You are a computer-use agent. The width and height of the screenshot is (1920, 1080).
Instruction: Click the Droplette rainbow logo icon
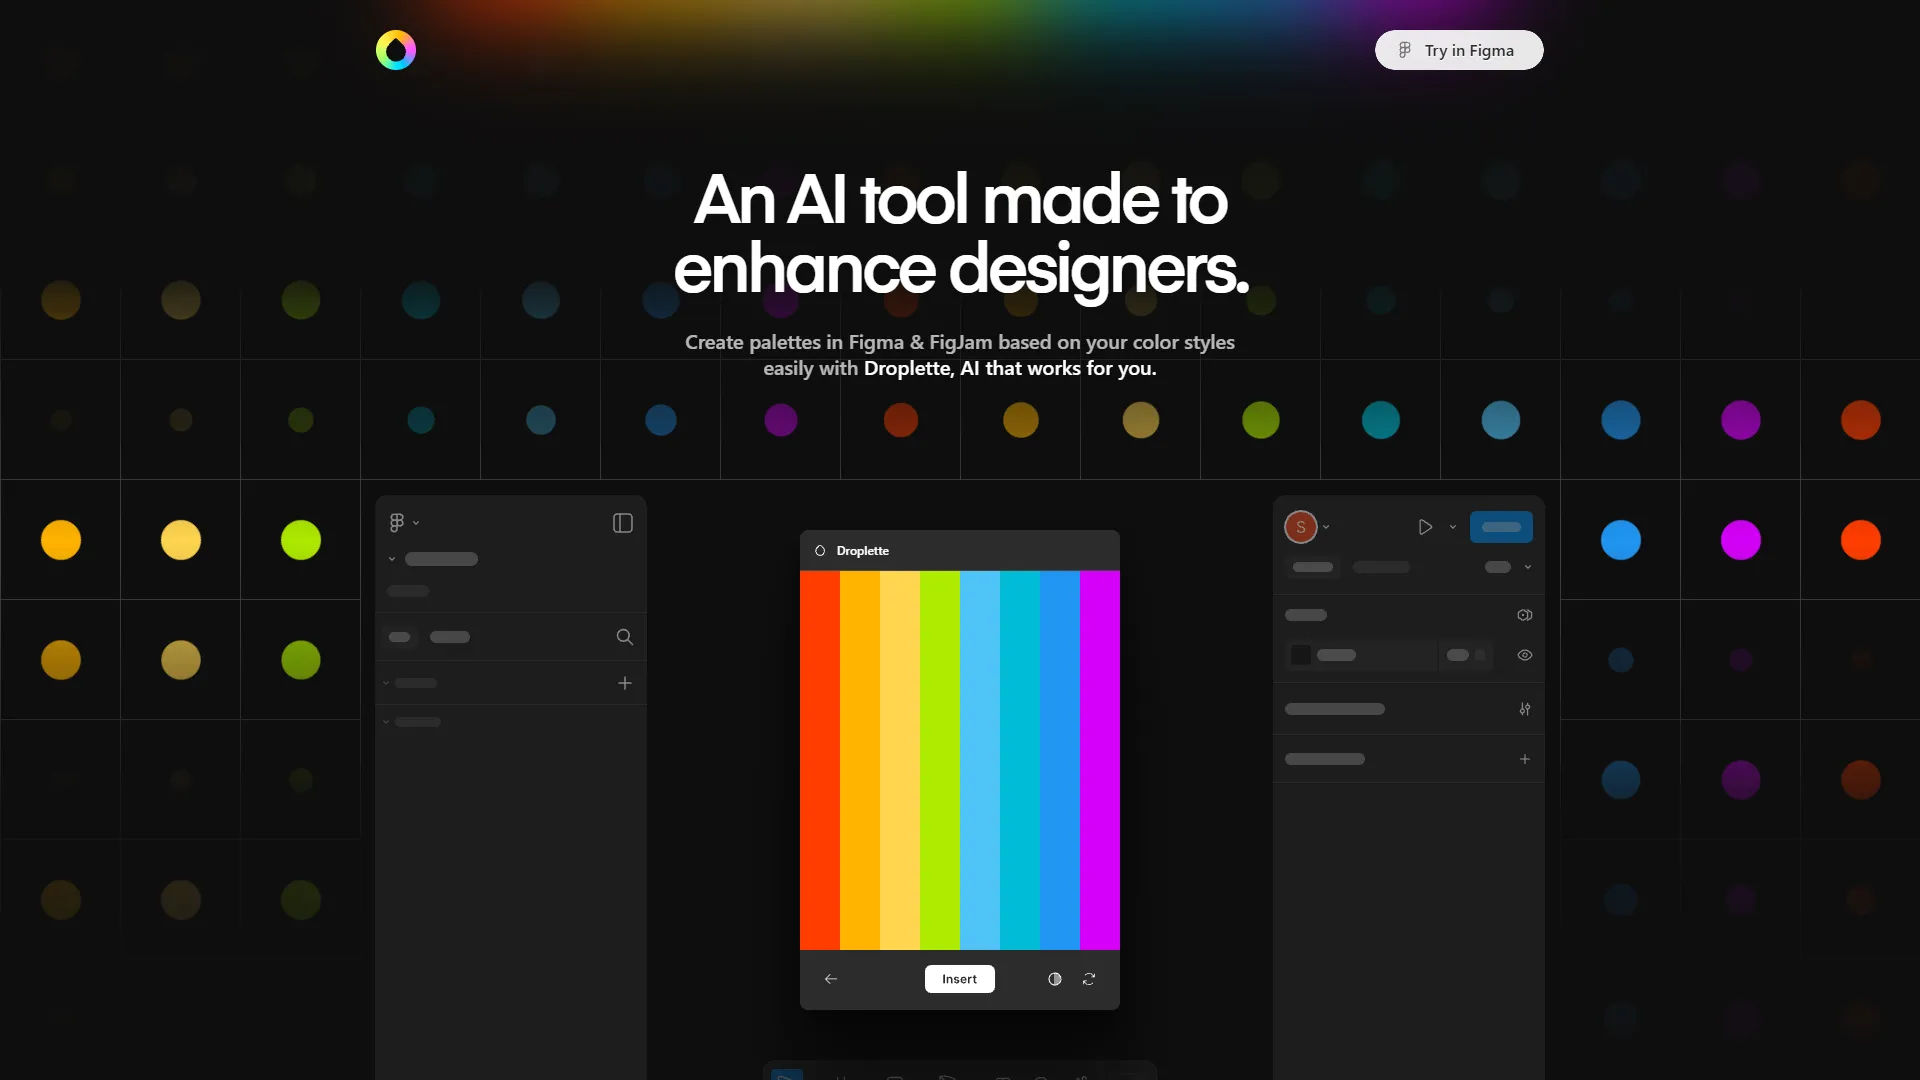(395, 50)
